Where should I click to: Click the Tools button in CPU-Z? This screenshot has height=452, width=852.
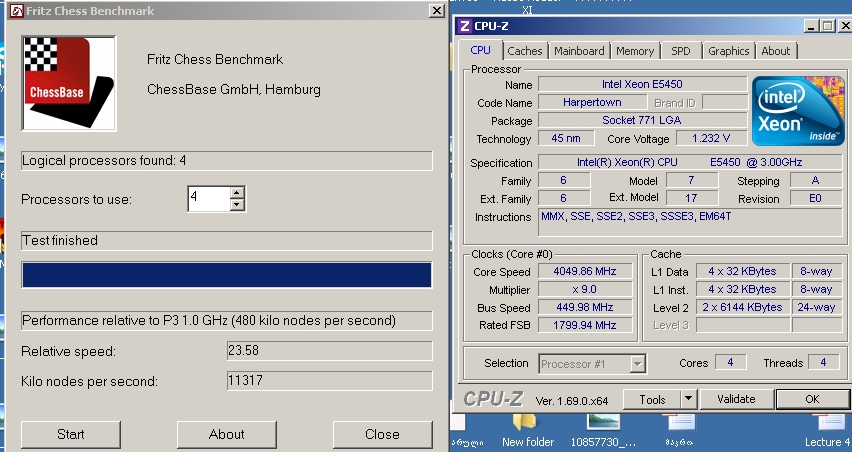(652, 400)
